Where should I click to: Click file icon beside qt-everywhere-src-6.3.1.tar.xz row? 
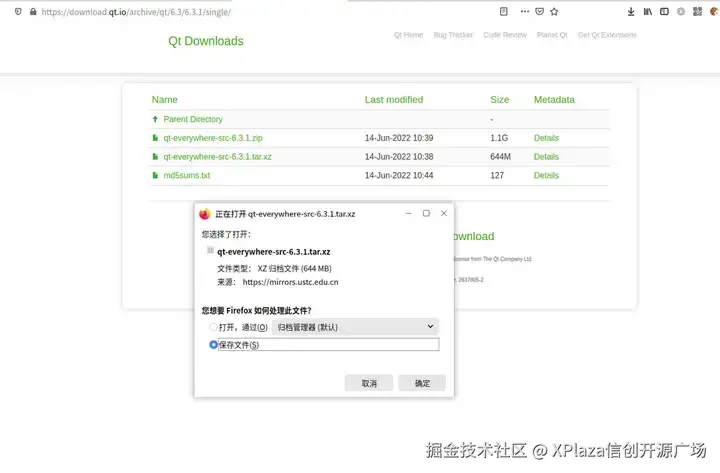(155, 157)
